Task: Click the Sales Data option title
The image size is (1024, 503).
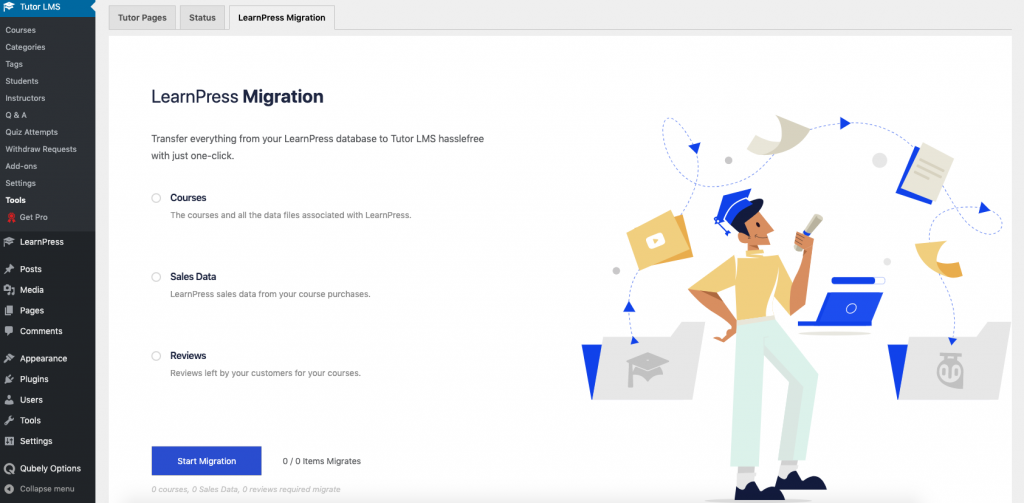Action: tap(193, 277)
